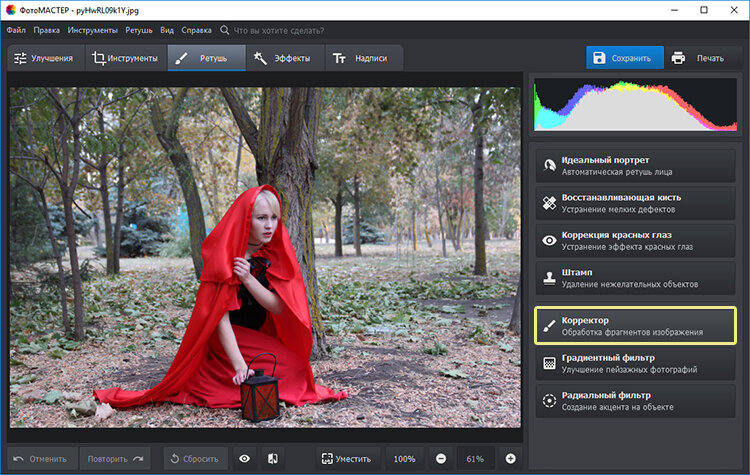Select the Восстанавливающая кисть tool
This screenshot has height=475, width=750.
point(635,203)
